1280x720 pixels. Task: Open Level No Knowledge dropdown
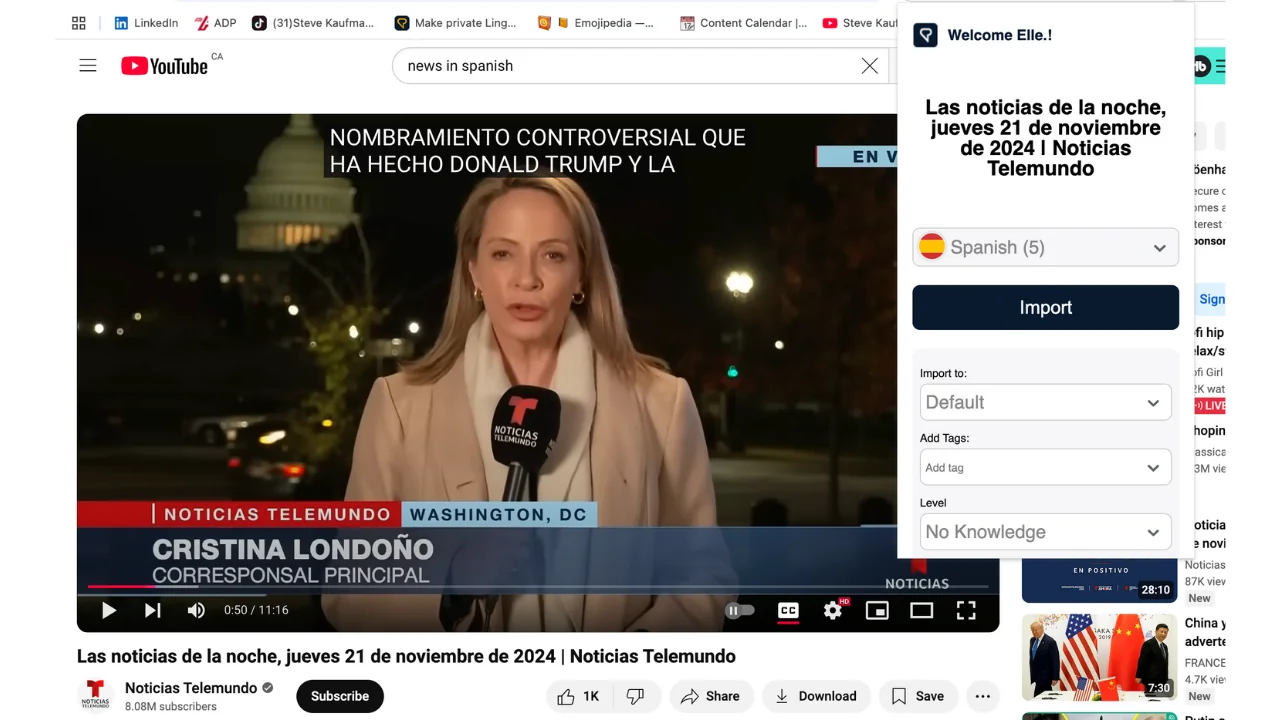(x=1045, y=532)
